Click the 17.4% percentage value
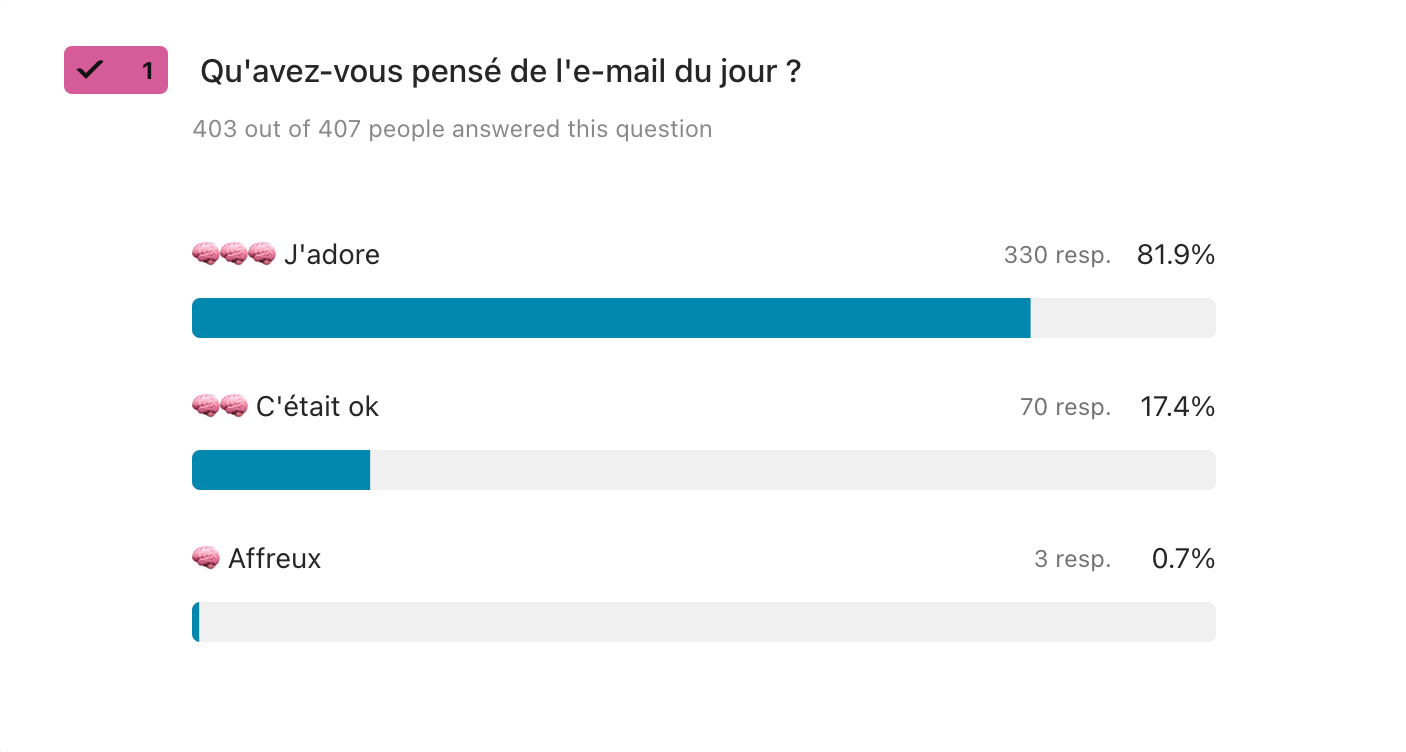The height and width of the screenshot is (752, 1406). (x=1177, y=407)
